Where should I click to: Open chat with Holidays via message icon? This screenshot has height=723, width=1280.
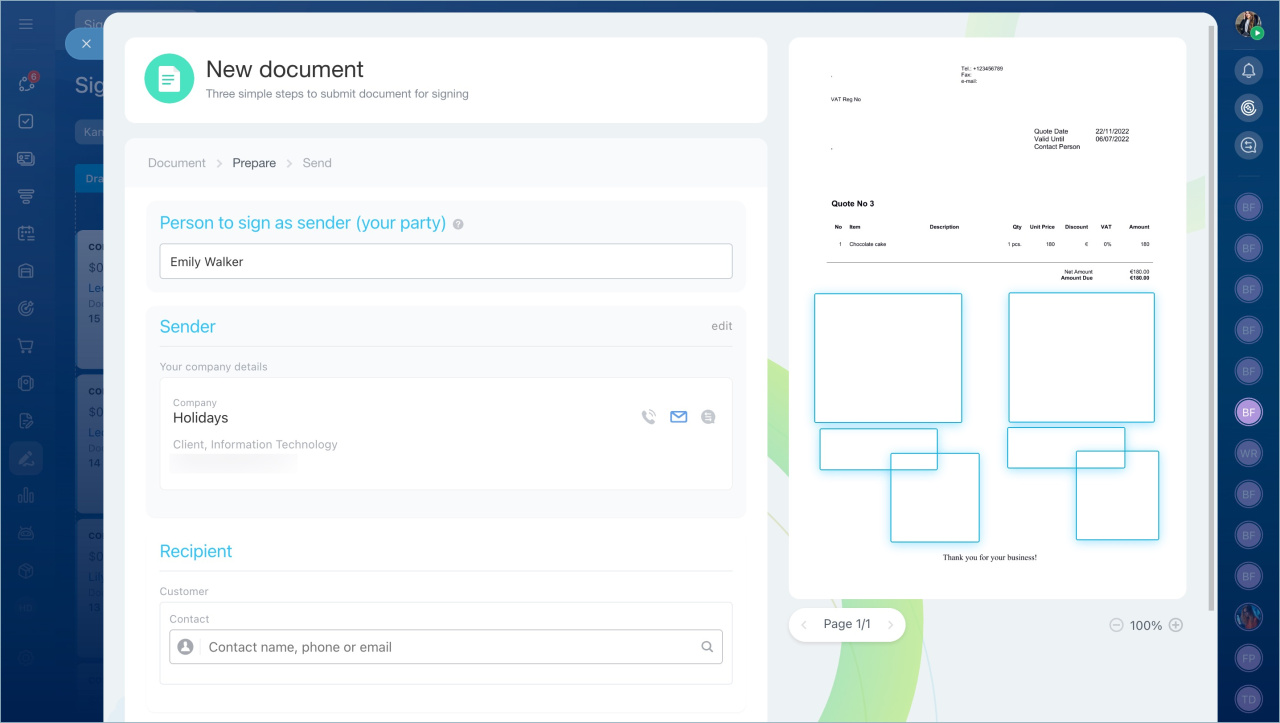[x=708, y=417]
